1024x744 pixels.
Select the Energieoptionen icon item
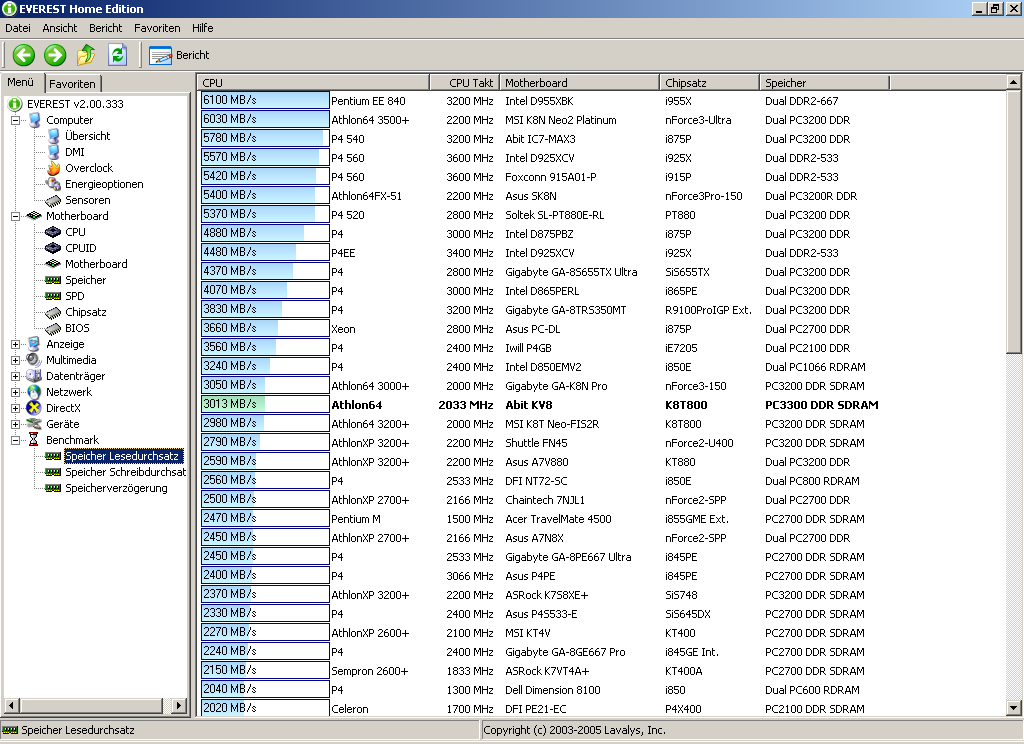tap(54, 184)
